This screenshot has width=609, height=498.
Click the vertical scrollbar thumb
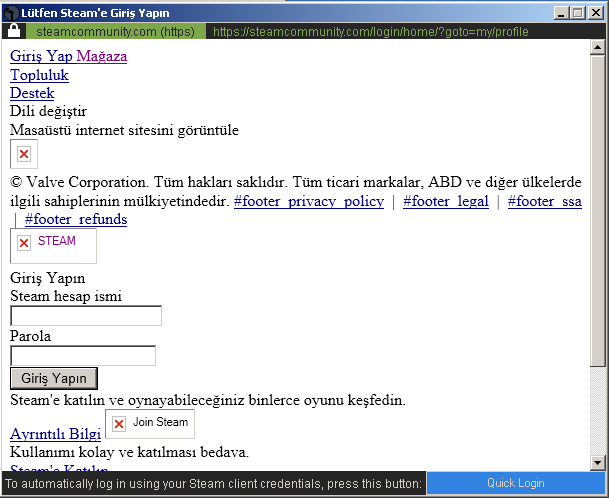pos(597,211)
